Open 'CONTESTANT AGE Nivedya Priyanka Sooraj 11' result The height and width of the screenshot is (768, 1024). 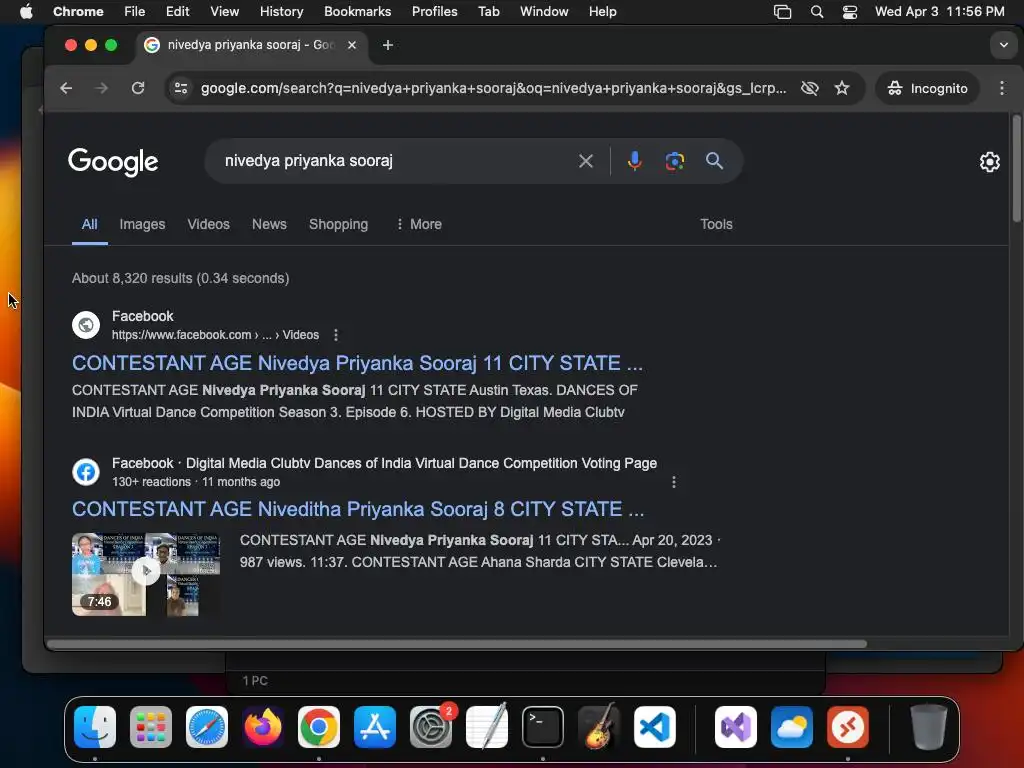tap(357, 363)
